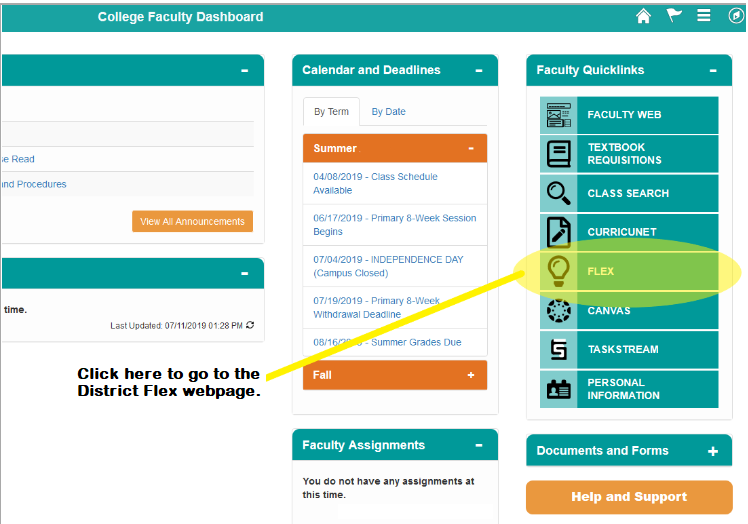Switch to the By Date tab
The width and height of the screenshot is (748, 524).
[x=389, y=112]
